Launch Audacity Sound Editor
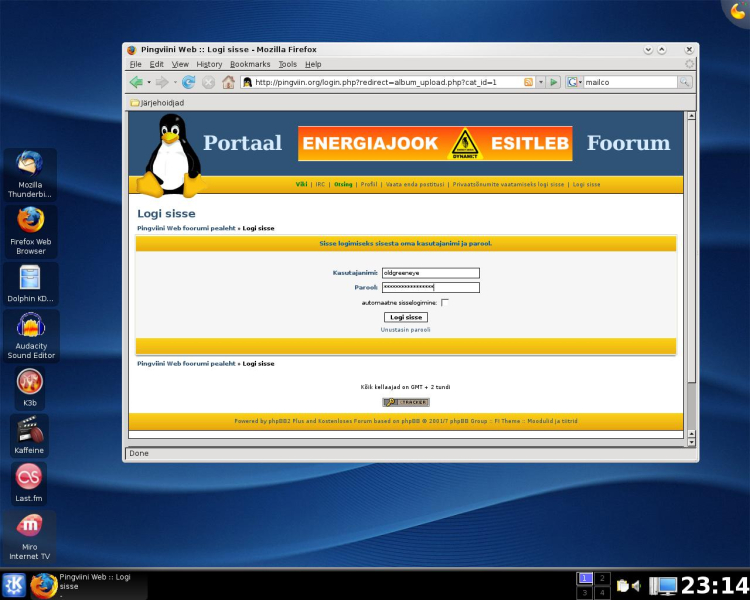The width and height of the screenshot is (750, 600). click(31, 336)
